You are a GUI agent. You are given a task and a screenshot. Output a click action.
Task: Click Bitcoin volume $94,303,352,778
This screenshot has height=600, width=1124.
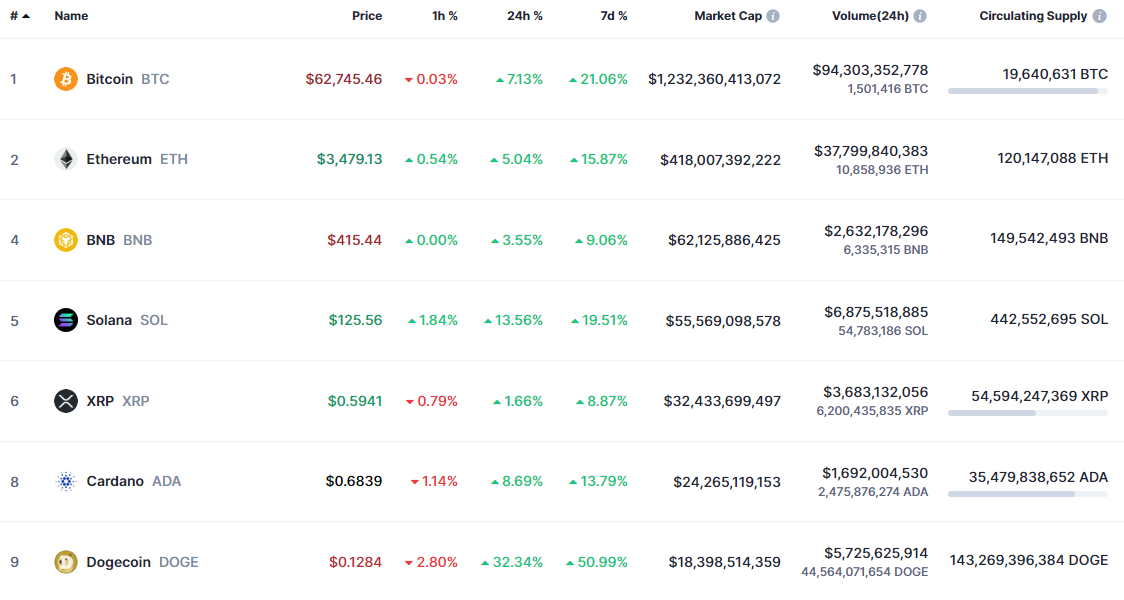(x=870, y=70)
